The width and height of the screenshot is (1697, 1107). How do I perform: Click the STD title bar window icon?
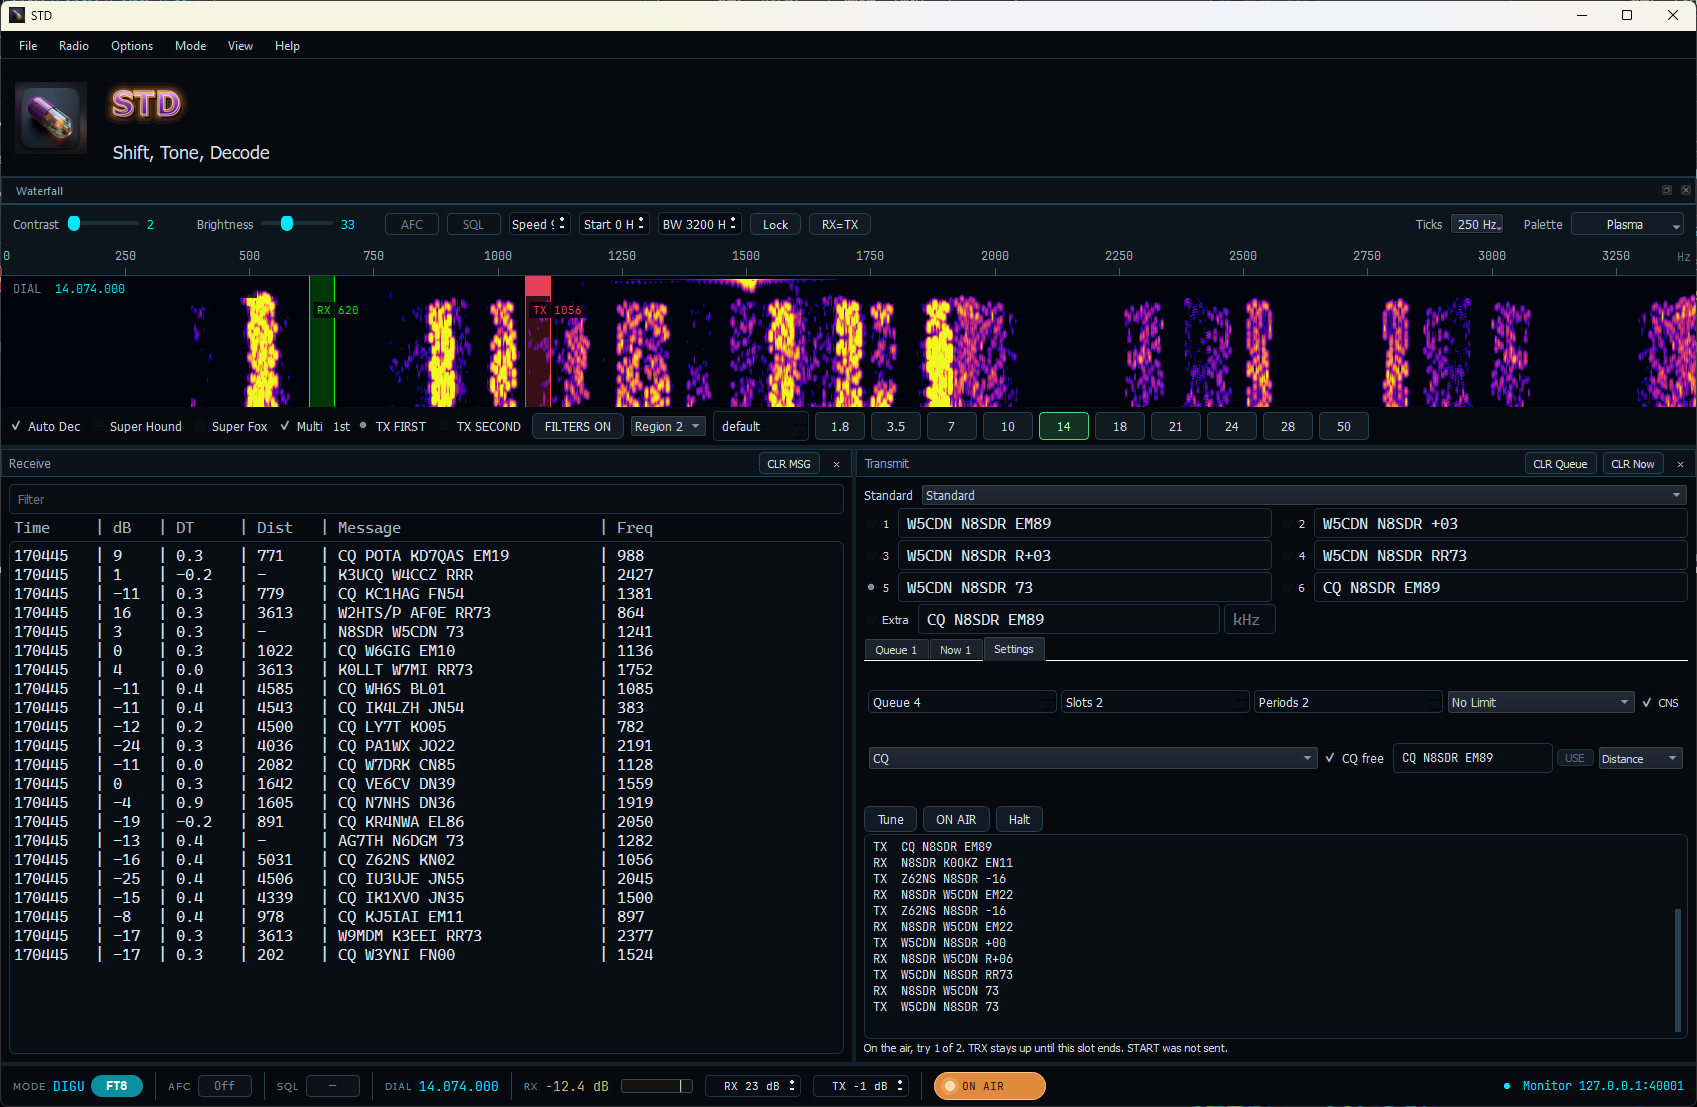click(17, 15)
